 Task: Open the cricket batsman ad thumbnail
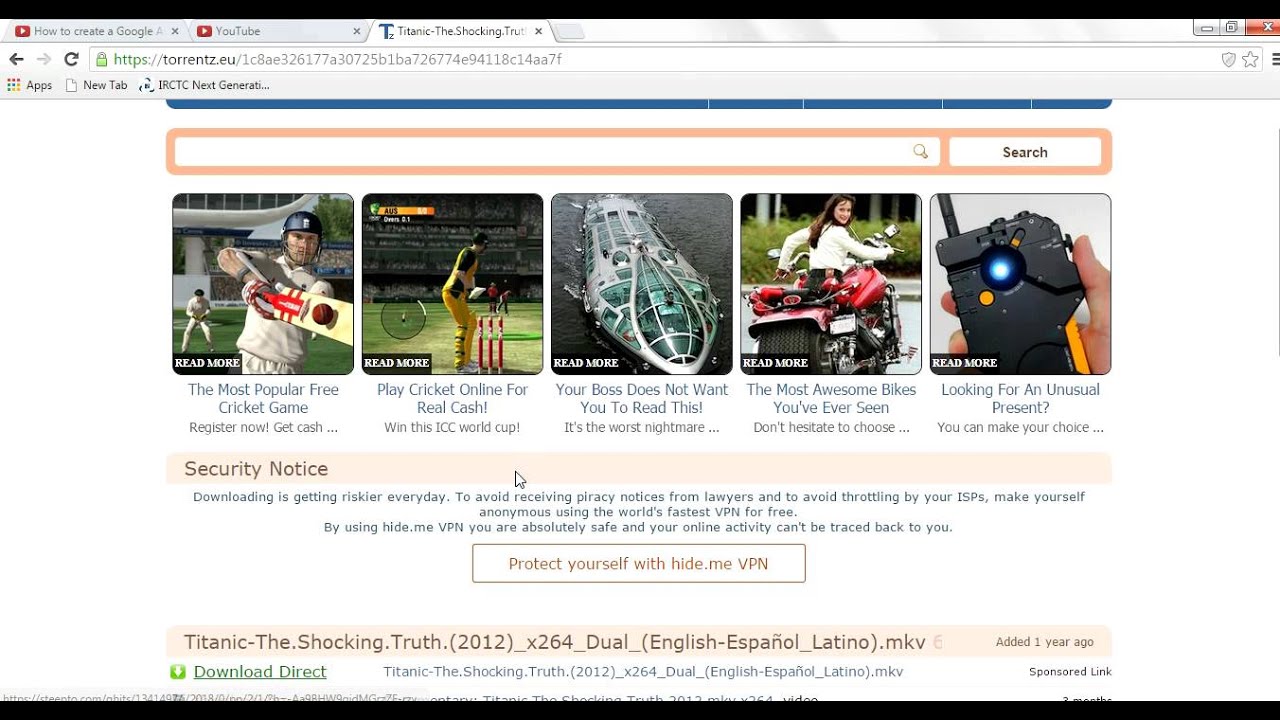tap(263, 284)
